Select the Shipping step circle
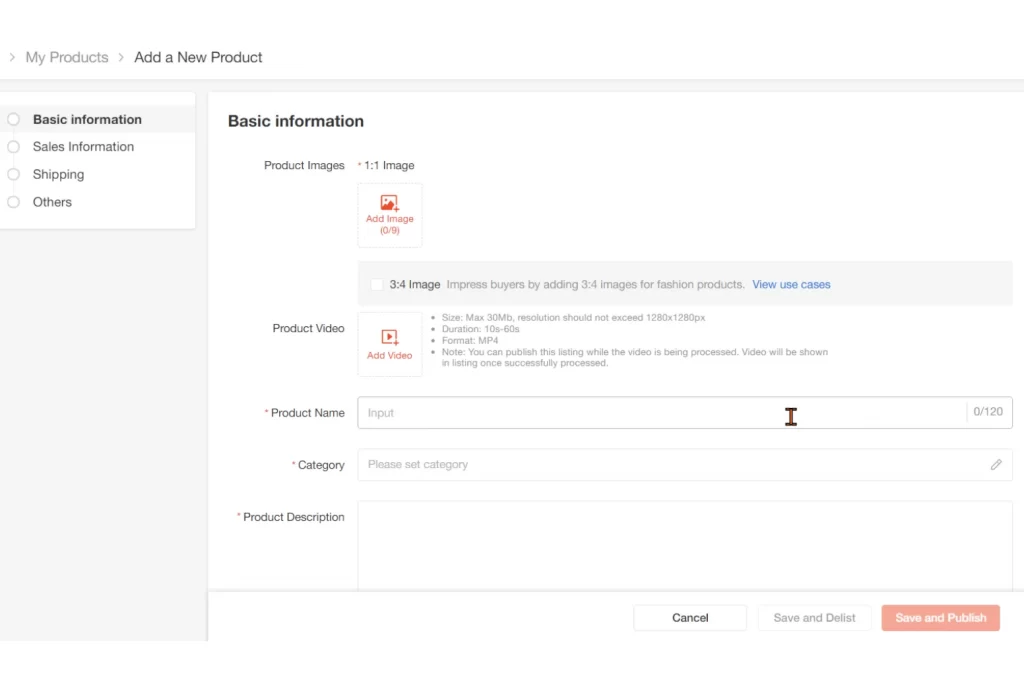 [13, 174]
